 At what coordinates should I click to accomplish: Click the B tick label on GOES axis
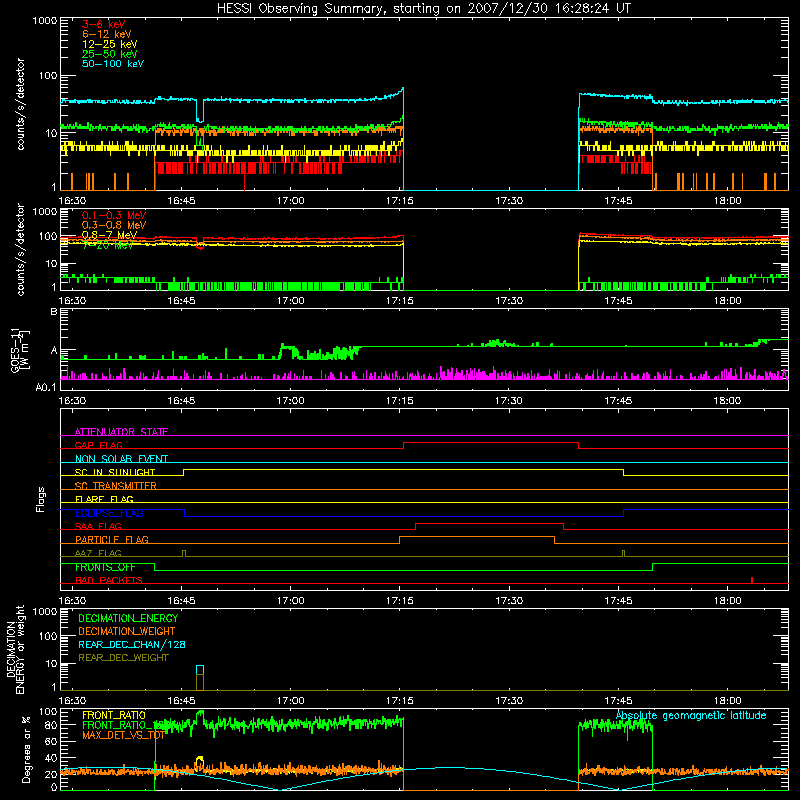[54, 312]
